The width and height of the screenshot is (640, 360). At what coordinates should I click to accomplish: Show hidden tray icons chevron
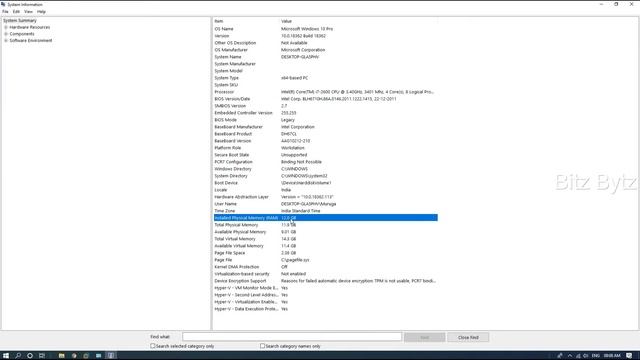click(570, 356)
